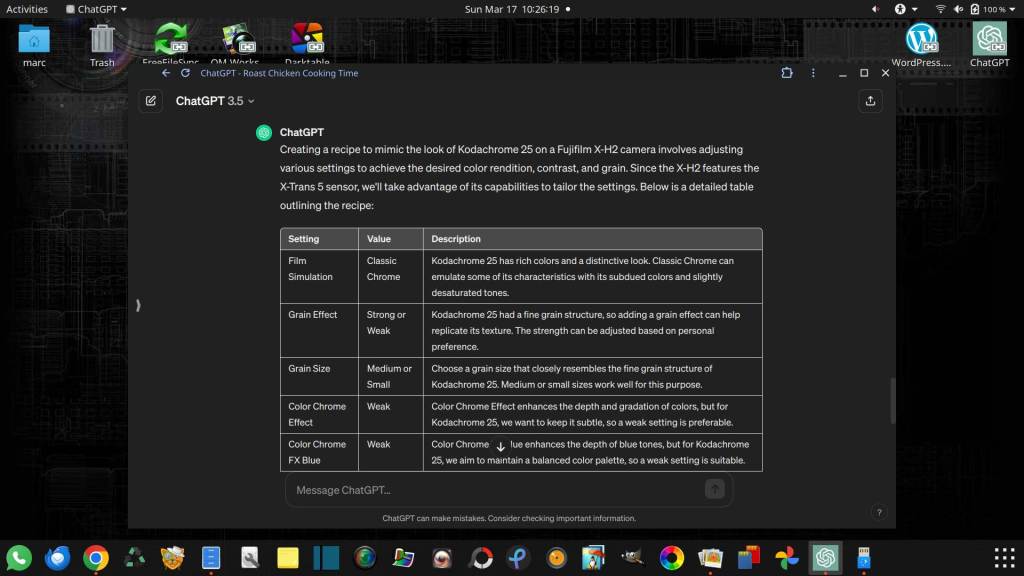Open the color wheel app in dock

671,558
